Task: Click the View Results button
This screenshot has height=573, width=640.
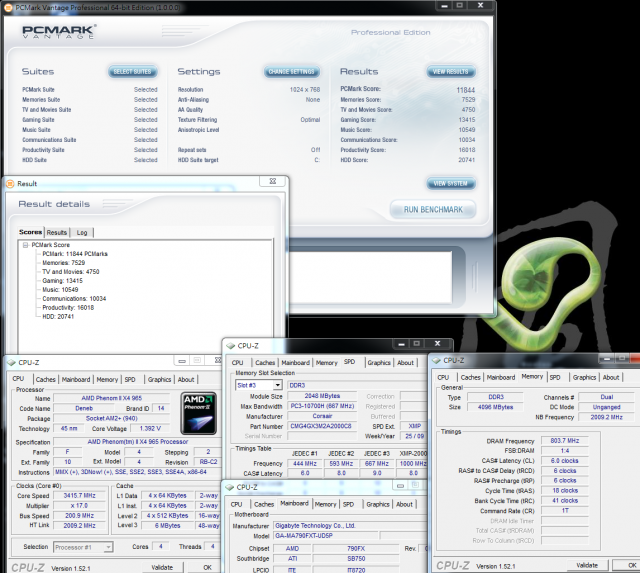Action: pyautogui.click(x=451, y=71)
